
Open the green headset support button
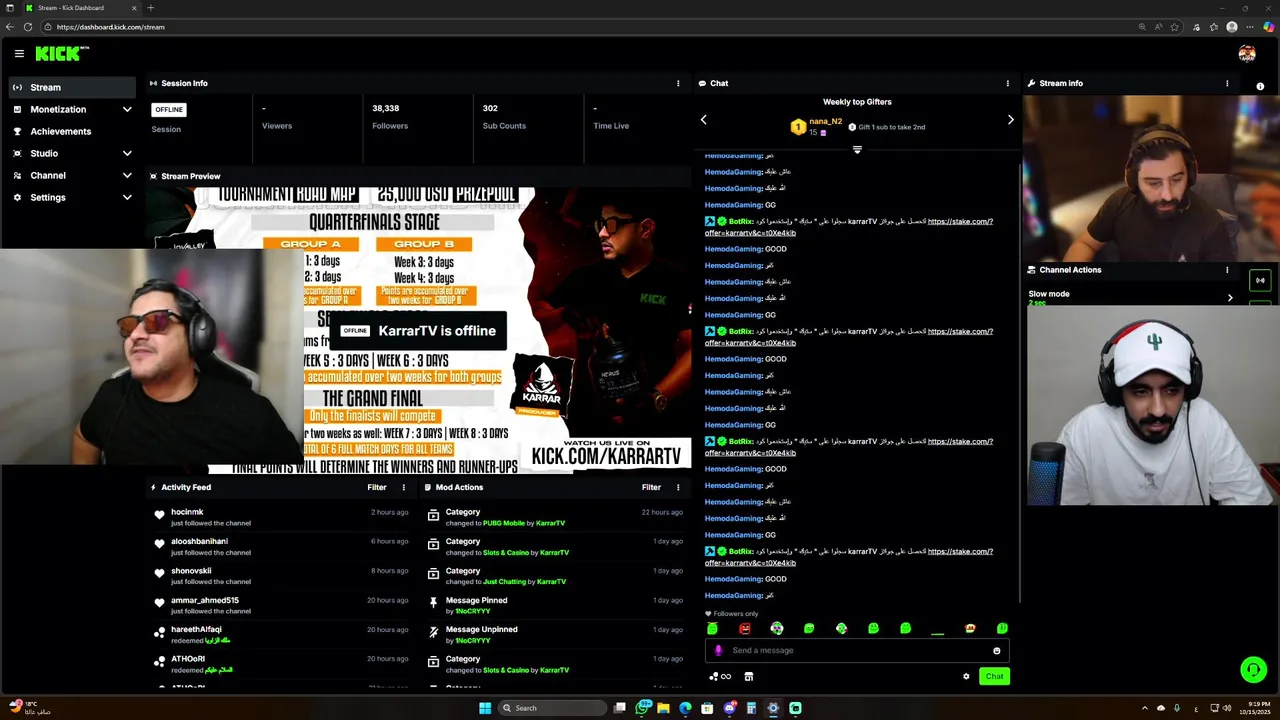[x=1253, y=669]
